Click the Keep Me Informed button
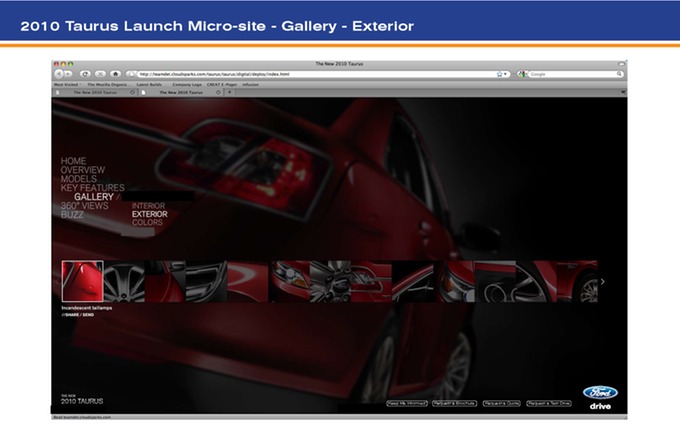Image resolution: width=680 pixels, height=439 pixels. pos(407,403)
